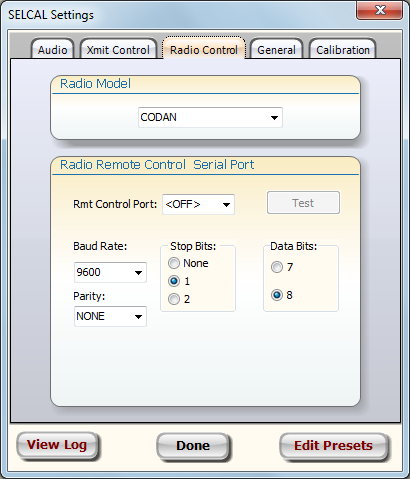The width and height of the screenshot is (410, 479).
Task: Click the Radio Control tab
Action: pyautogui.click(x=204, y=49)
